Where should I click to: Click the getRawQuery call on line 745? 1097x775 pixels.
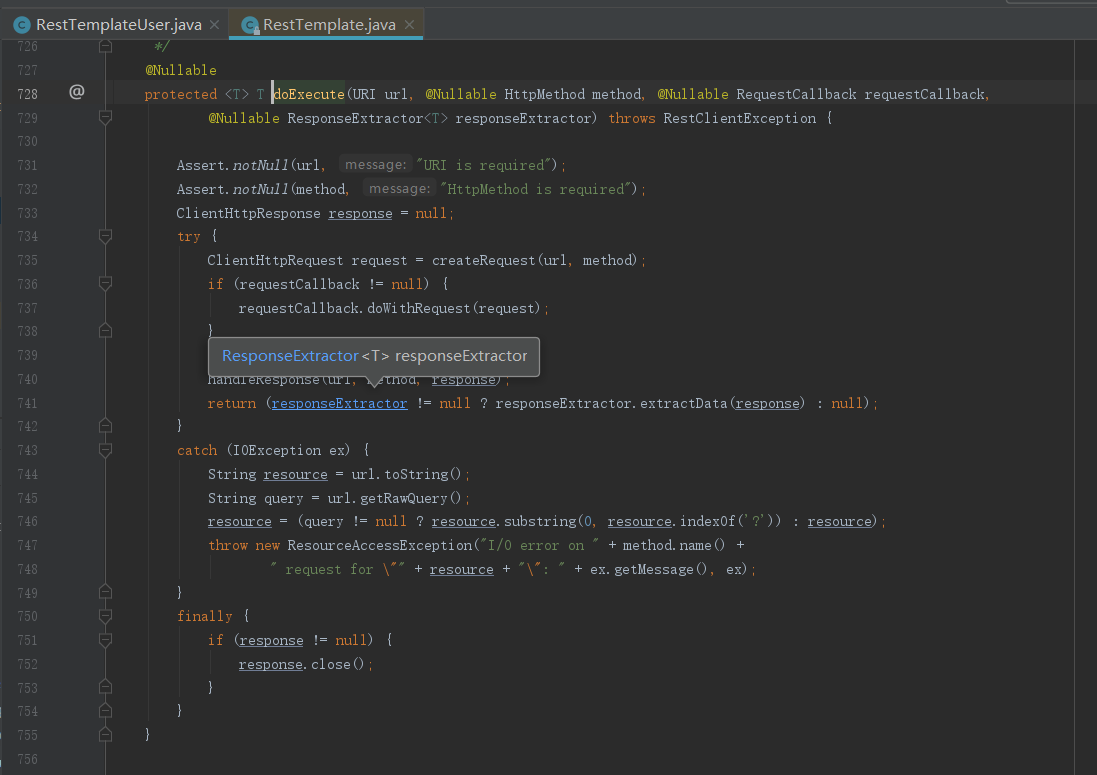click(x=404, y=499)
